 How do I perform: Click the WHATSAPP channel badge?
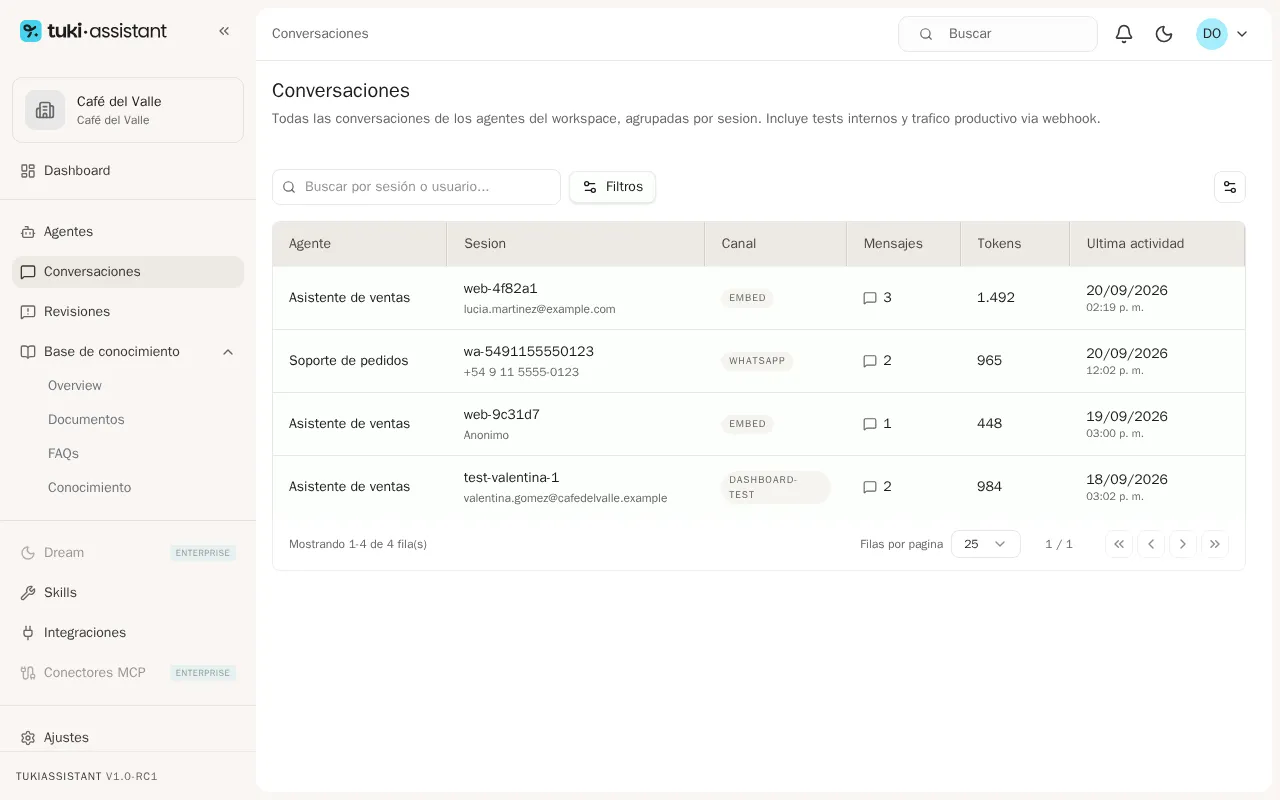tap(757, 361)
